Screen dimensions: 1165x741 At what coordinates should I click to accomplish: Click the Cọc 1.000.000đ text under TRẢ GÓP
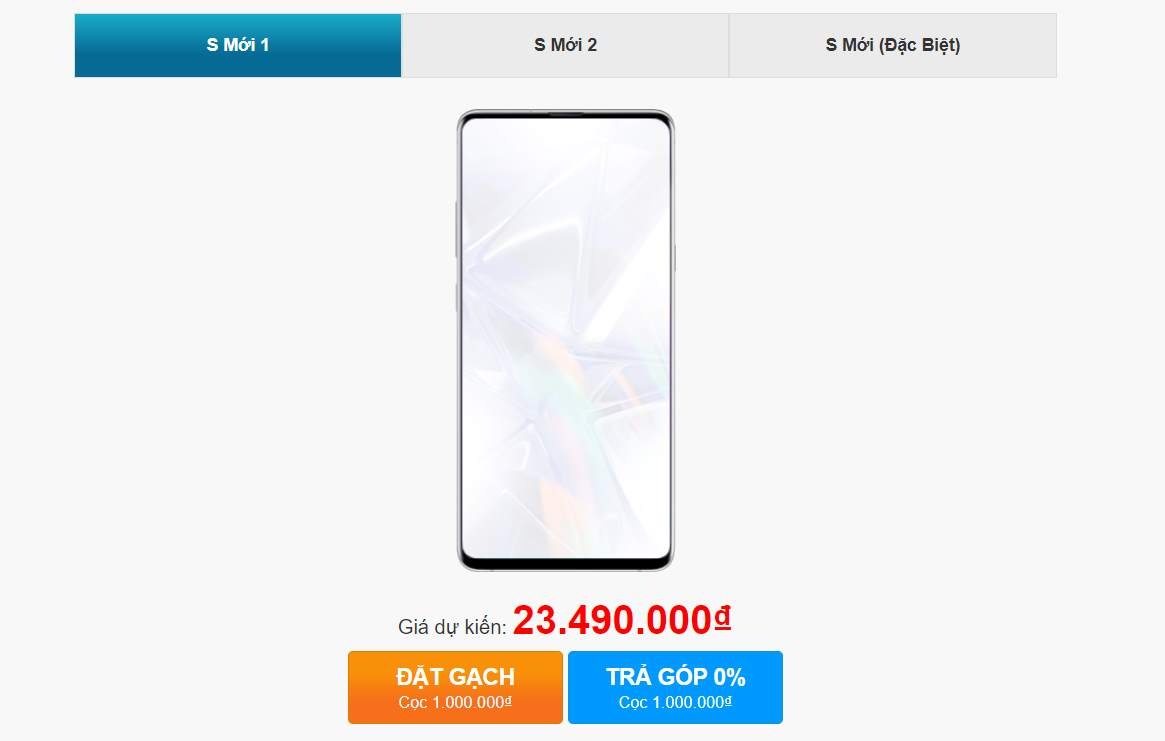[x=675, y=700]
